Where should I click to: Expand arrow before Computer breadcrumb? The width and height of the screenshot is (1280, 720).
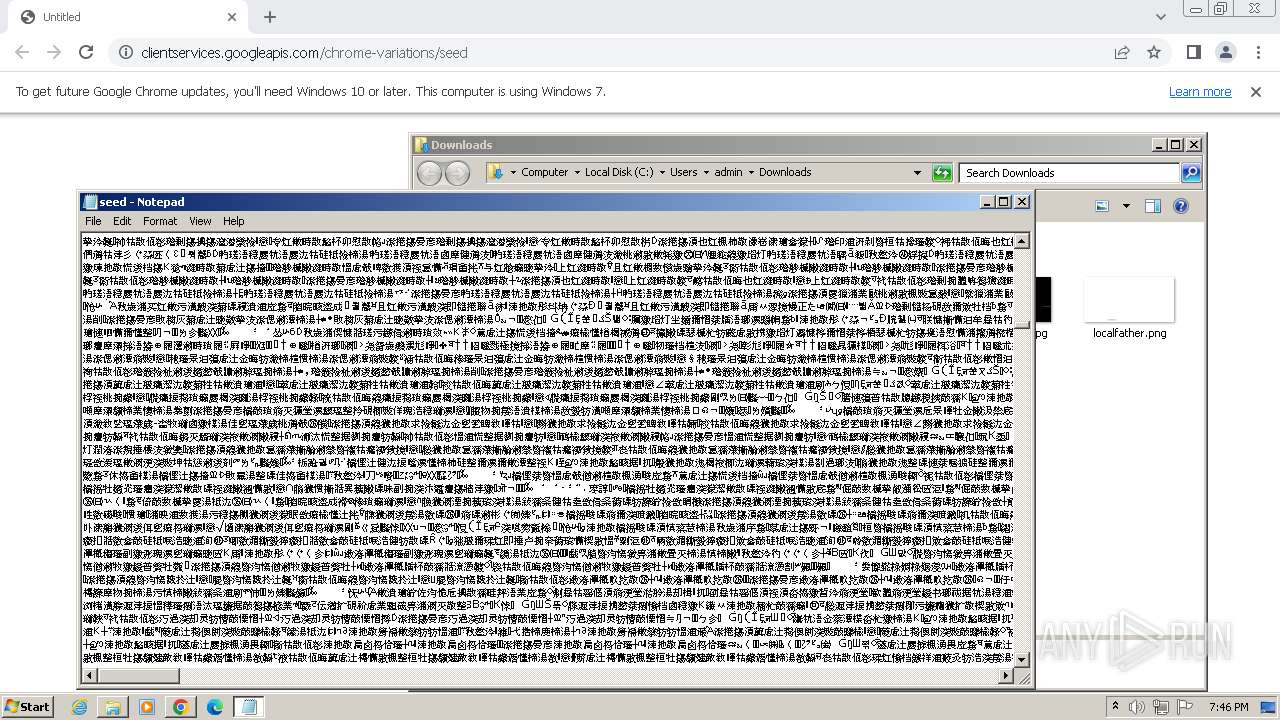[x=512, y=172]
